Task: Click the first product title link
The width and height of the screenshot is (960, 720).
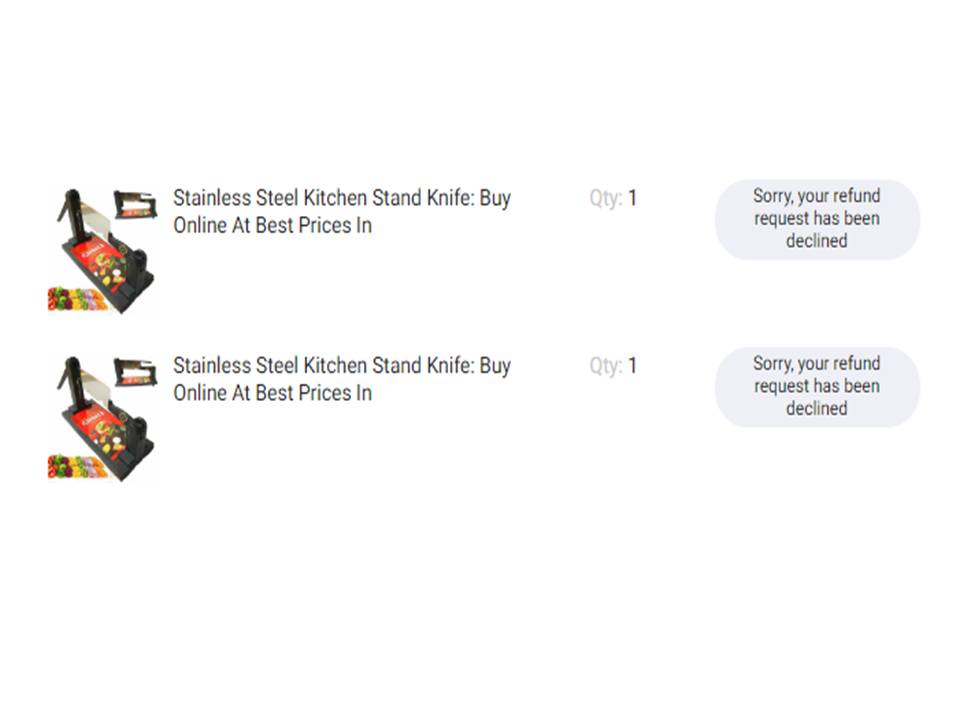Action: pyautogui.click(x=342, y=211)
